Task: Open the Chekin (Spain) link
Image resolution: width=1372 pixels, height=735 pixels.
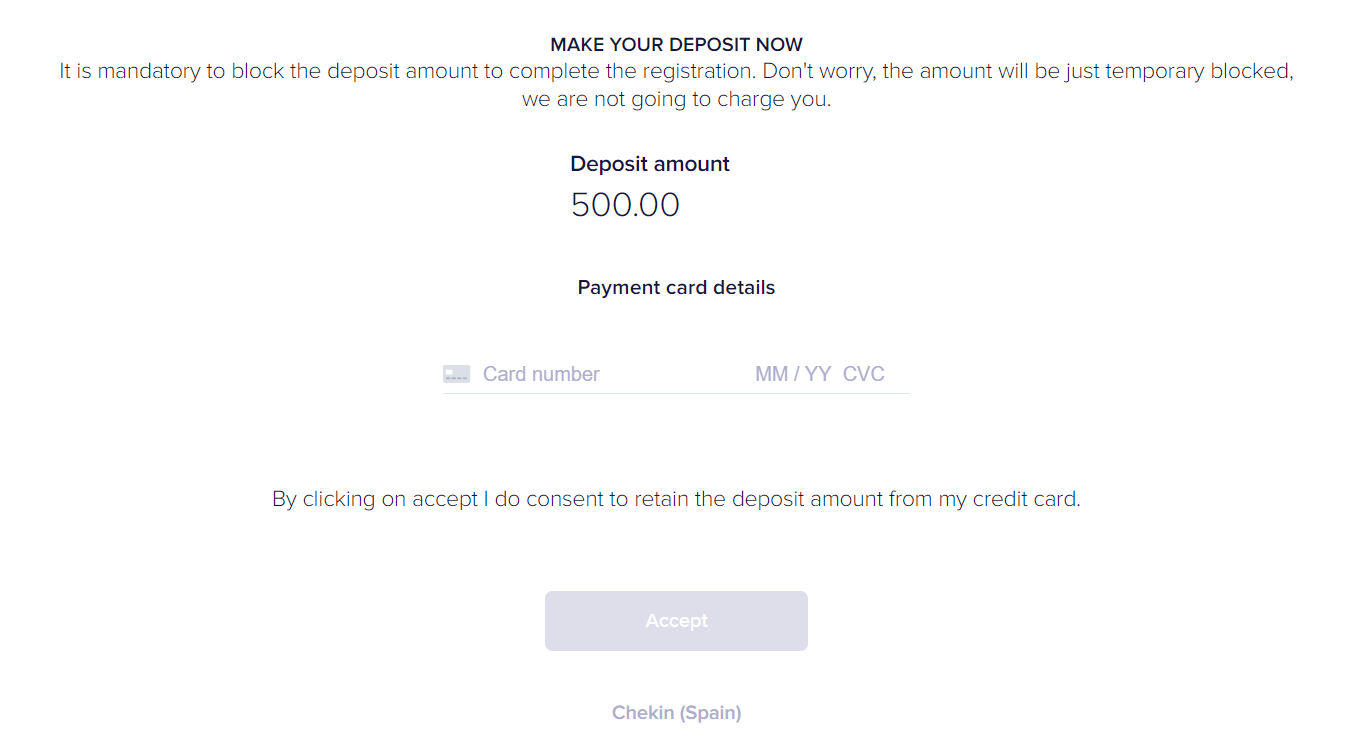Action: click(x=676, y=713)
